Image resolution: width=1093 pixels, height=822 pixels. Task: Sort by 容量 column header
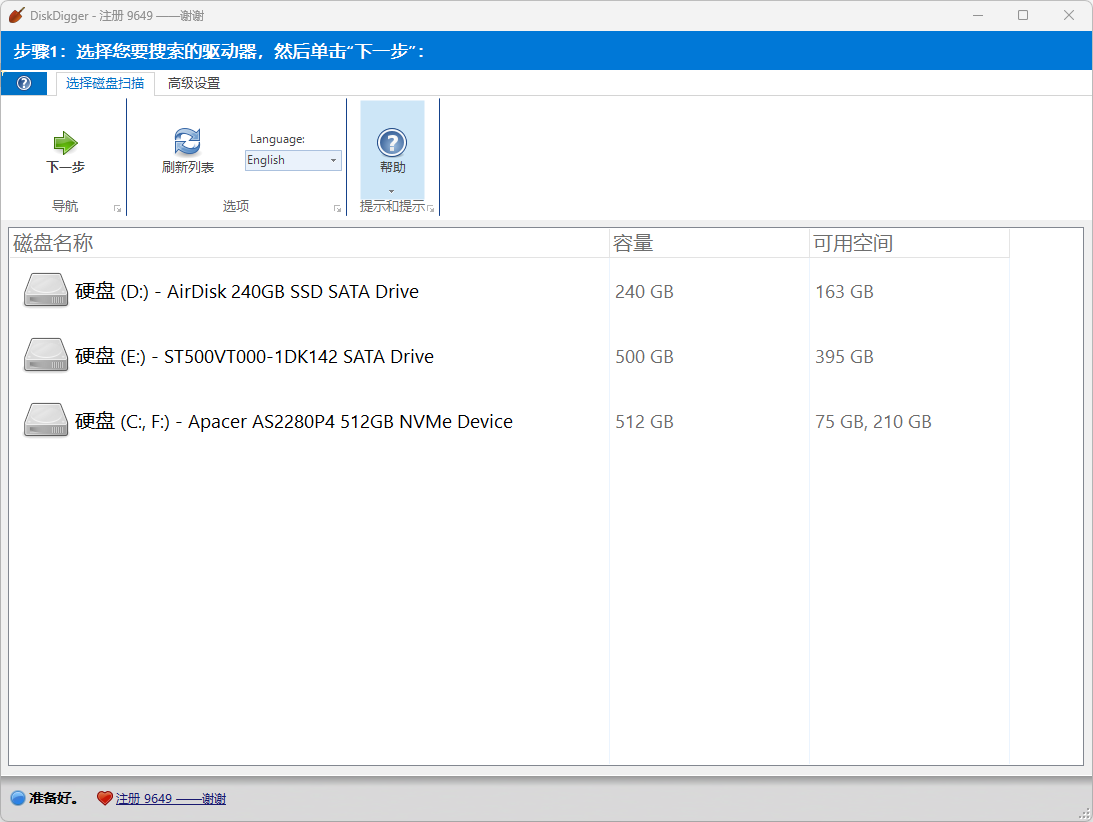coord(709,243)
